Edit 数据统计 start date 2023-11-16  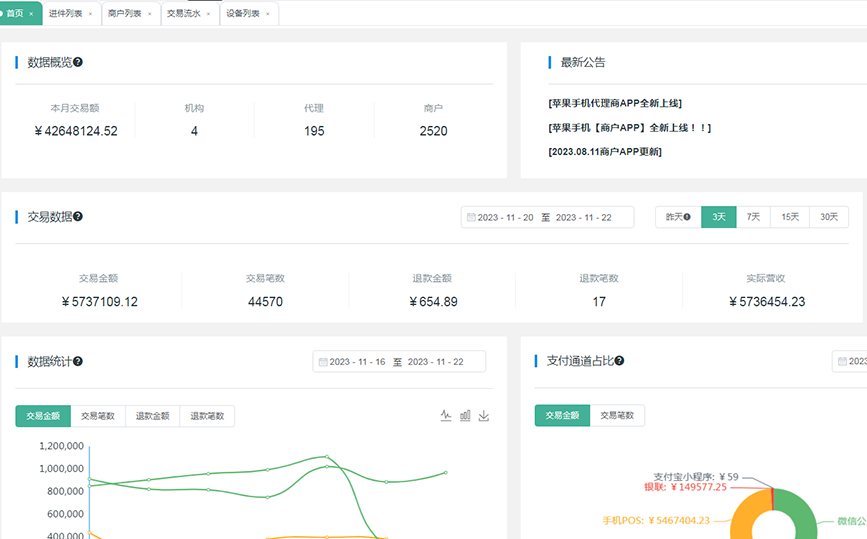(x=357, y=362)
